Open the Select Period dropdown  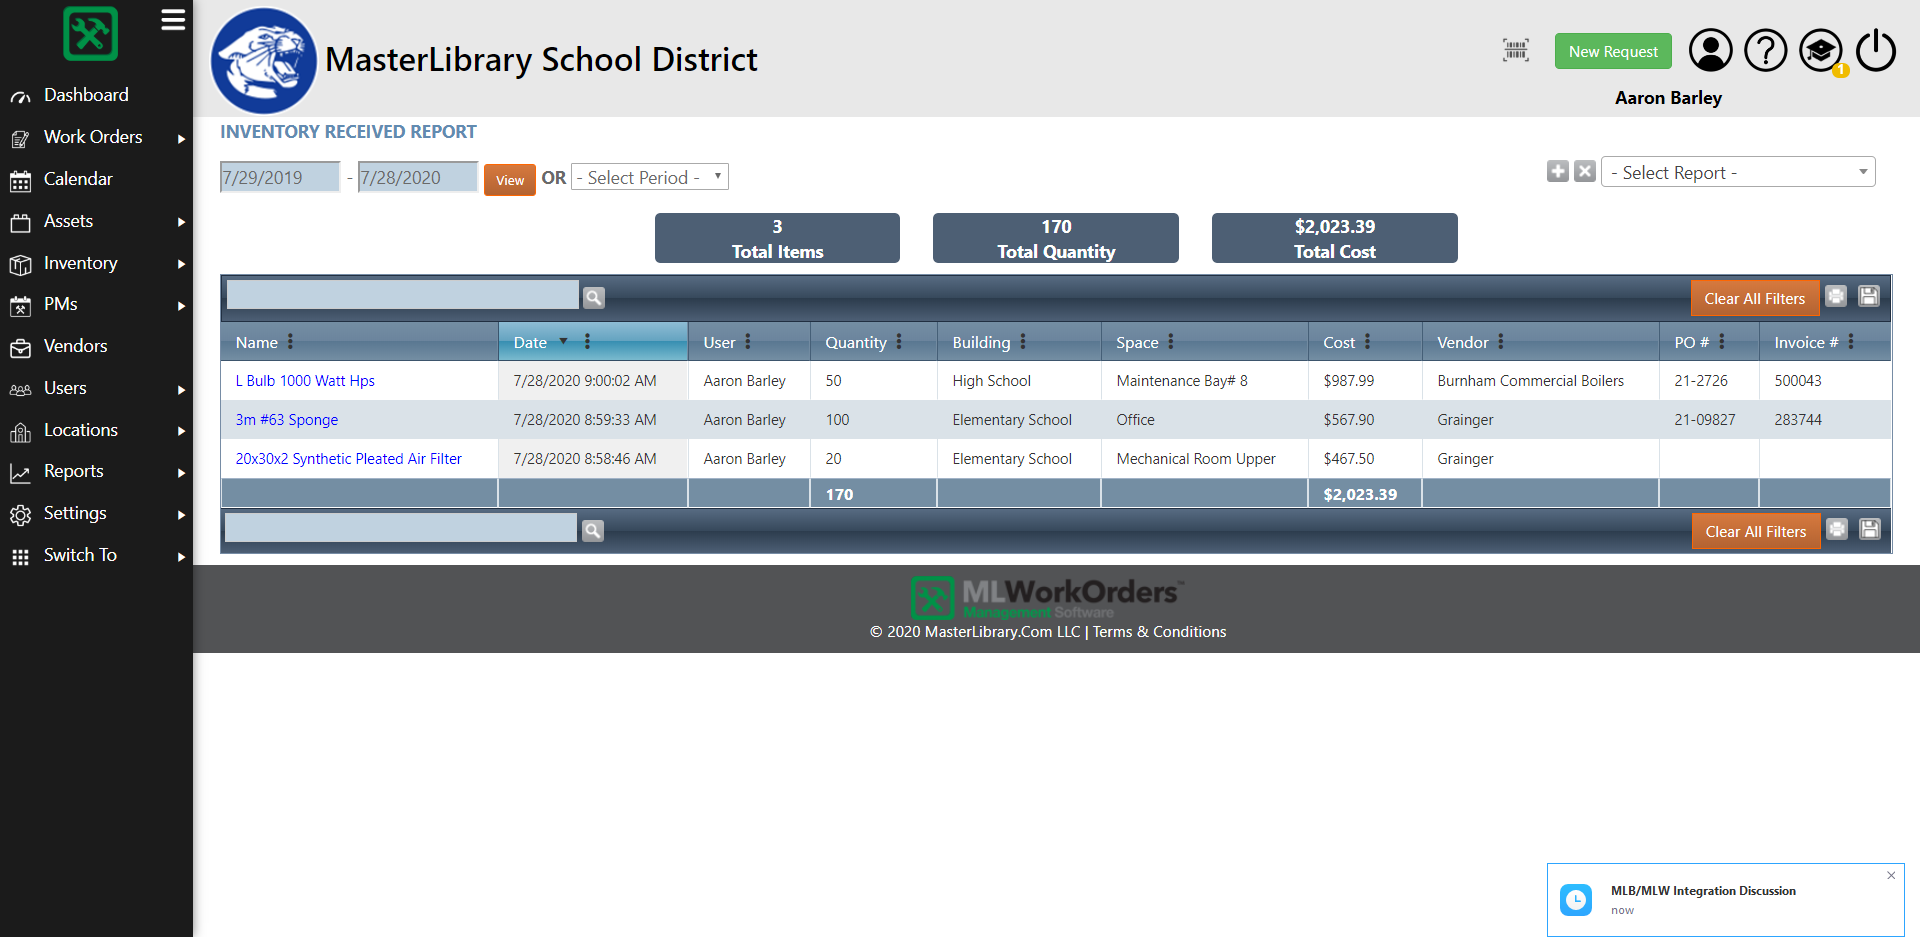tap(650, 177)
